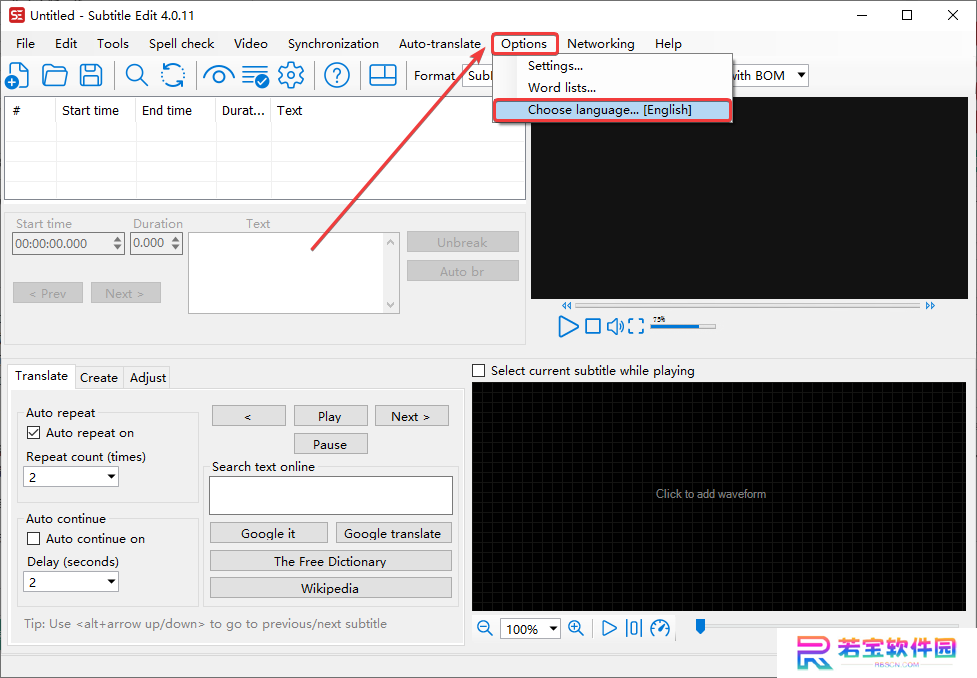This screenshot has width=977, height=678.
Task: Open the Networking menu
Action: pyautogui.click(x=601, y=44)
